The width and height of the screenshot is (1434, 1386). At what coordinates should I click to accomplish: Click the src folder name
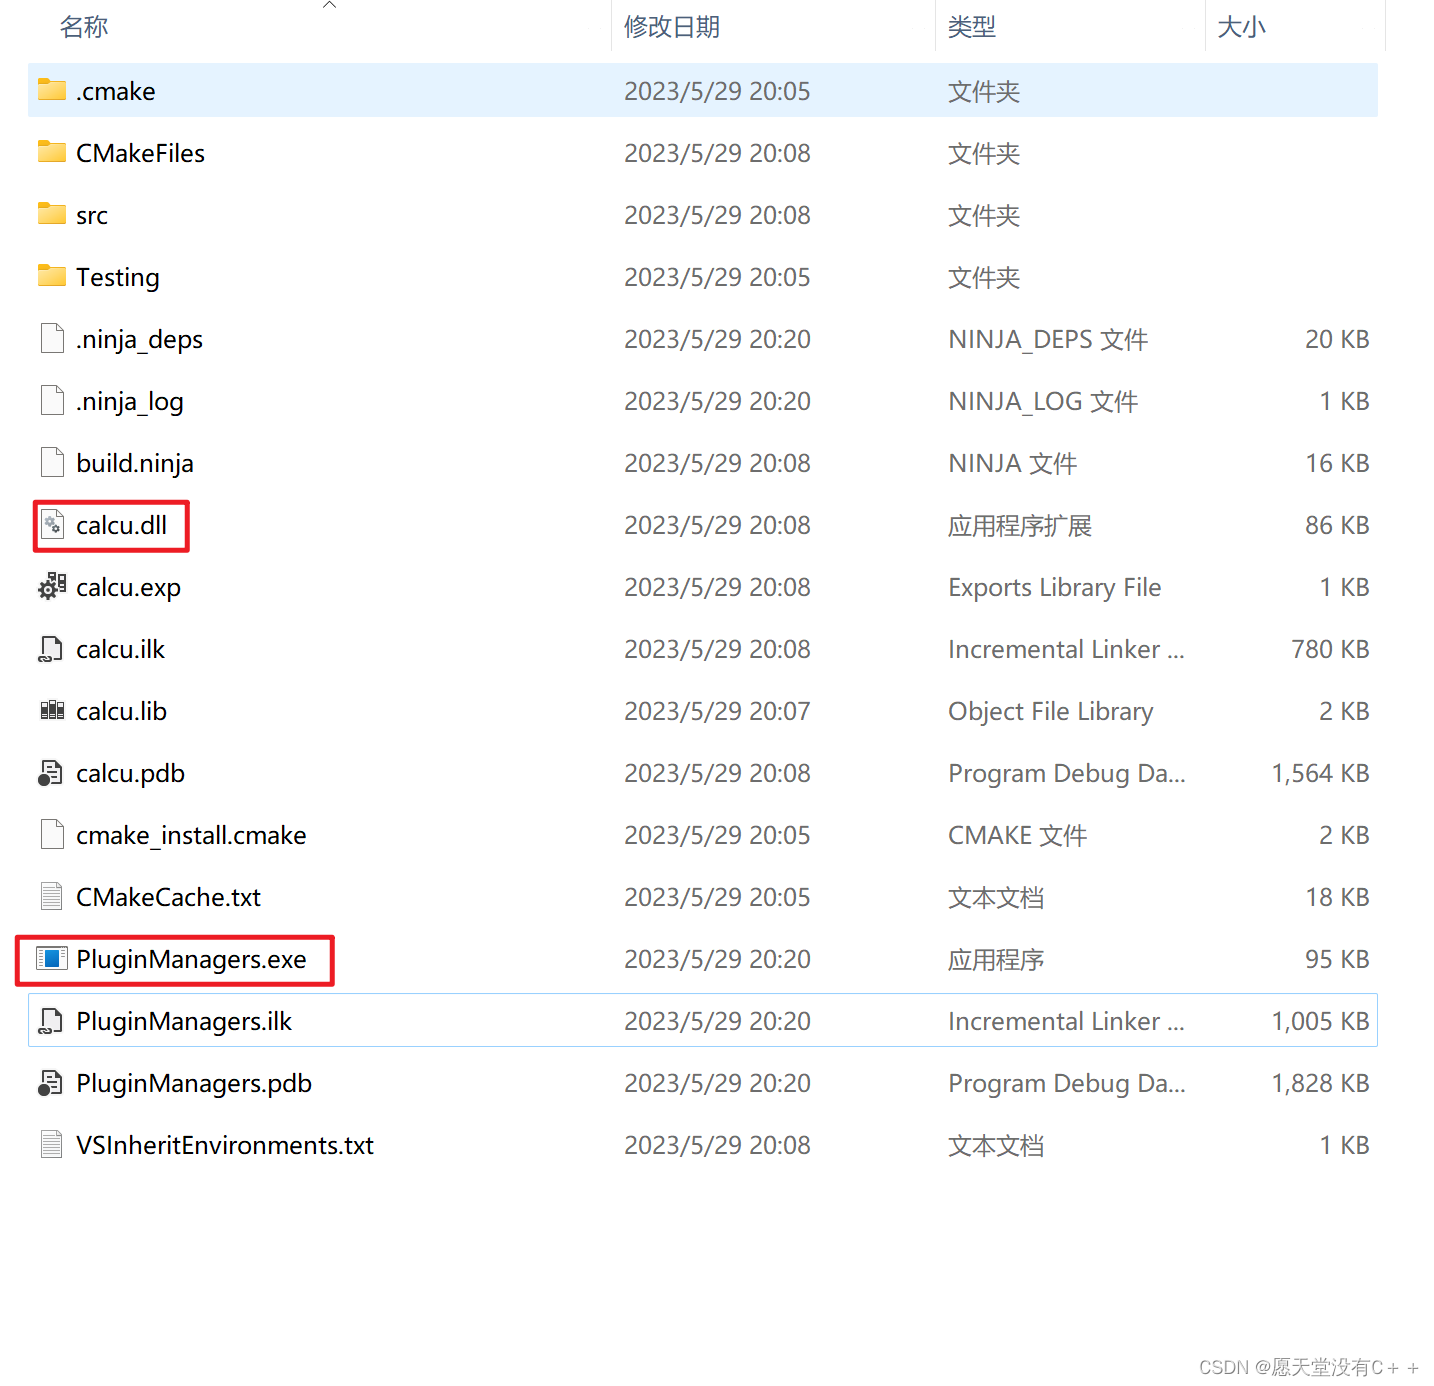[x=92, y=215]
